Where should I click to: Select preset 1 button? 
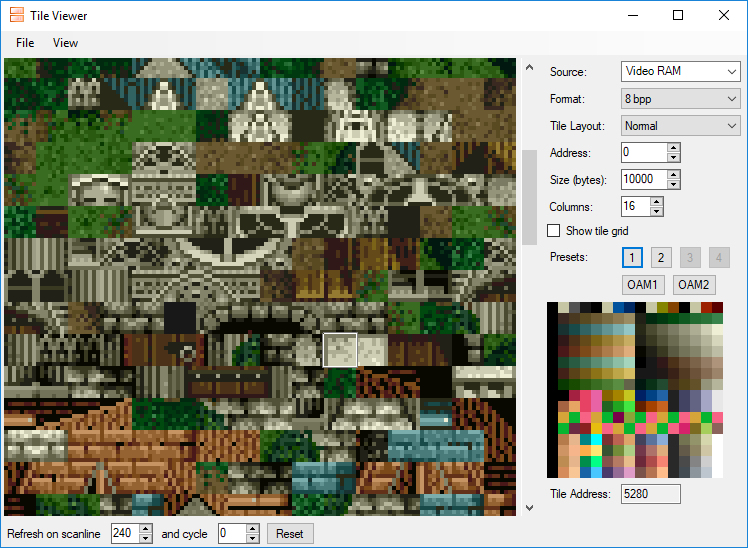[632, 258]
